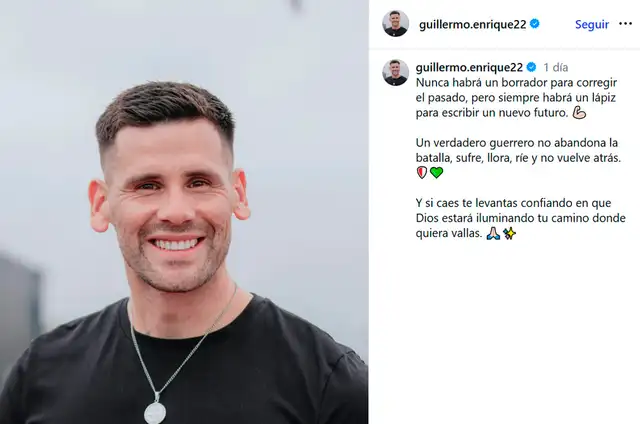Click caption paragraph 'Y si caes te levantas'
Screen dimensions: 640x424
[520, 218]
